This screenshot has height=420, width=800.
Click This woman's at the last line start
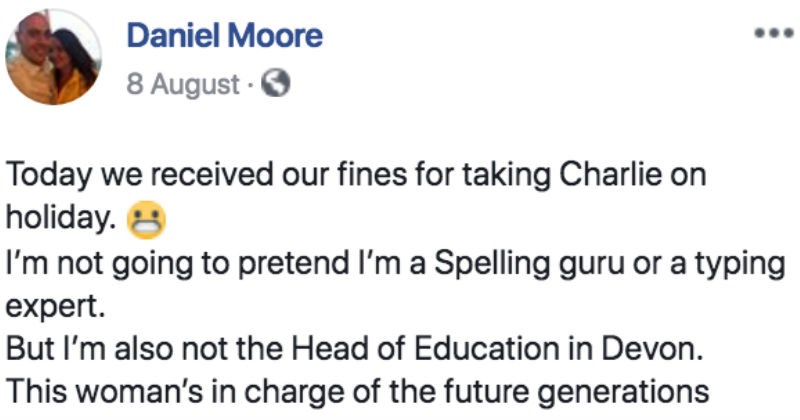click(x=117, y=392)
